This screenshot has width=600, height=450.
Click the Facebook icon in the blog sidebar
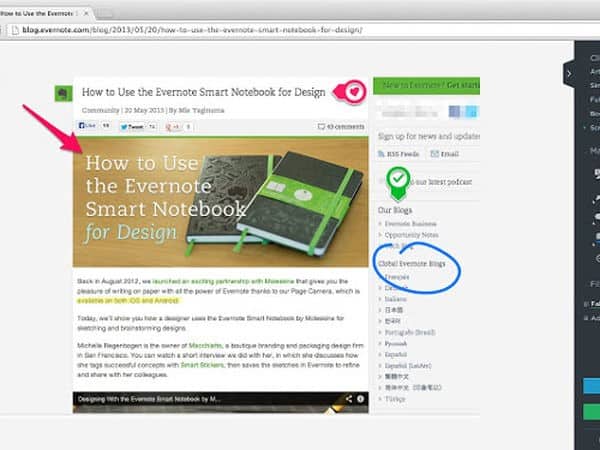click(x=454, y=111)
